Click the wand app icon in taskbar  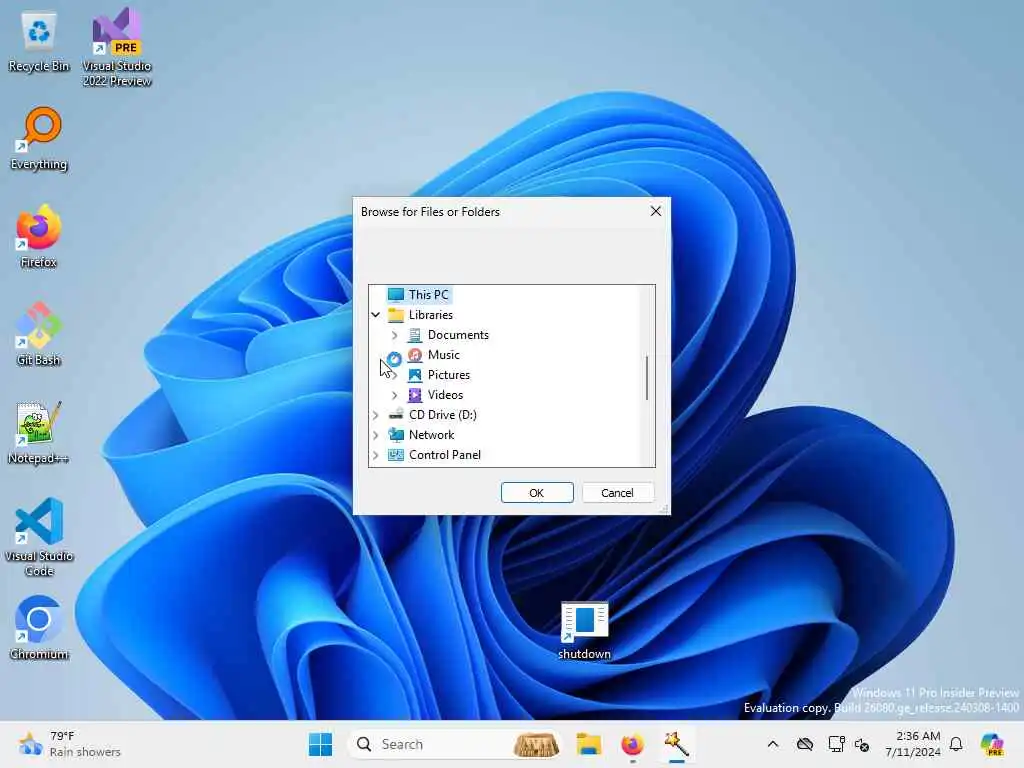(677, 744)
